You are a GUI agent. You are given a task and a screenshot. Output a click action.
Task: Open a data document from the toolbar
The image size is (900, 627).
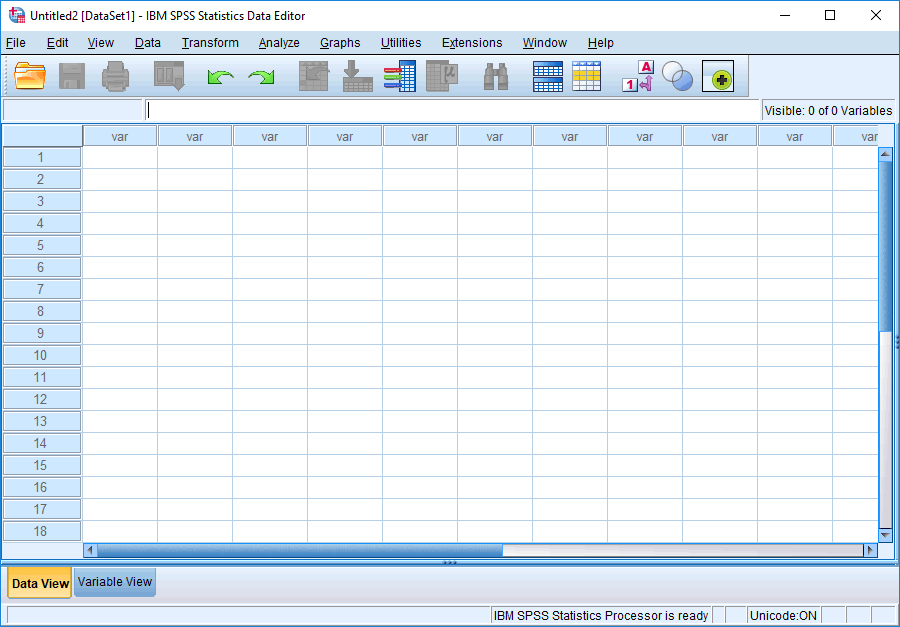pos(28,76)
